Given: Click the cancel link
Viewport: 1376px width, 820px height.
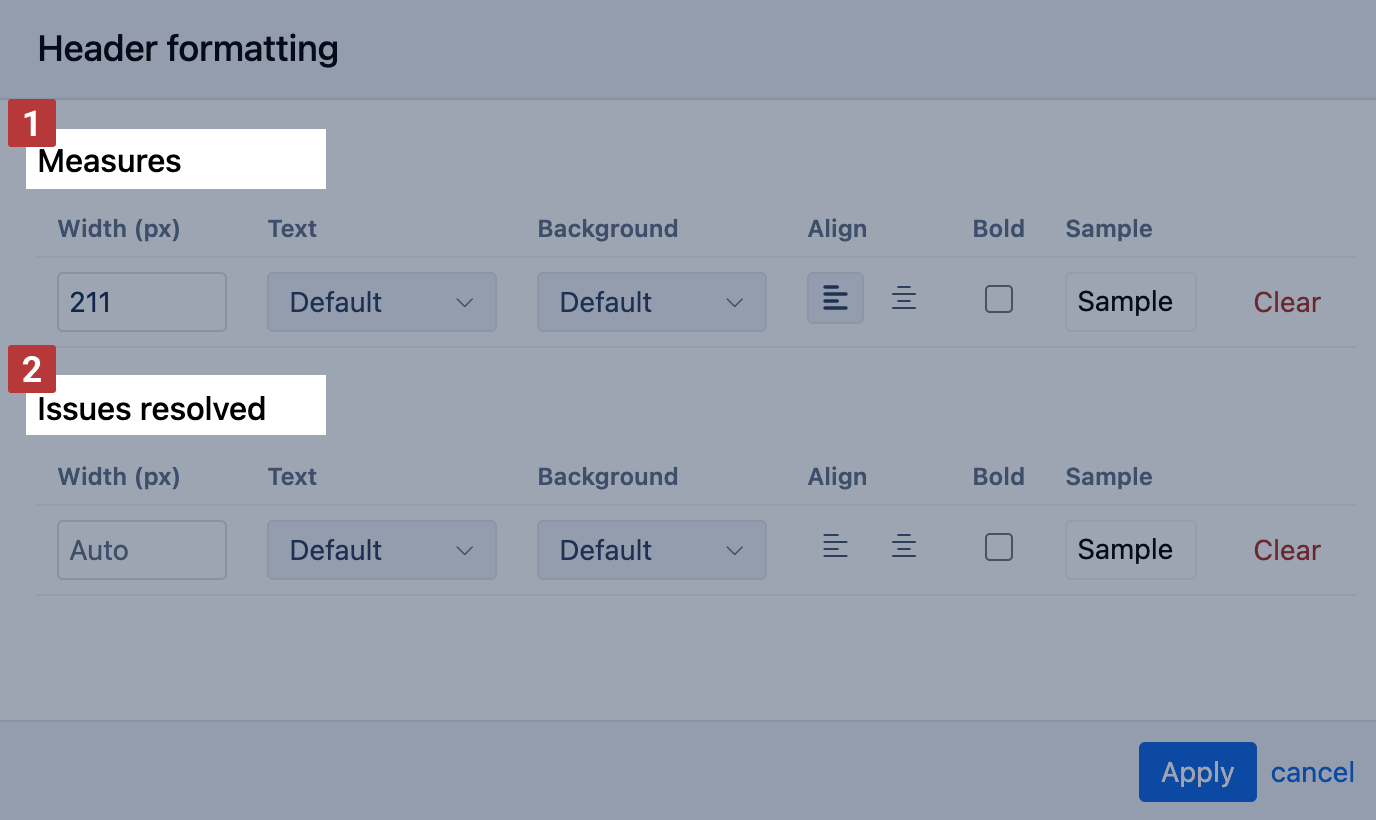Looking at the screenshot, I should point(1313,772).
